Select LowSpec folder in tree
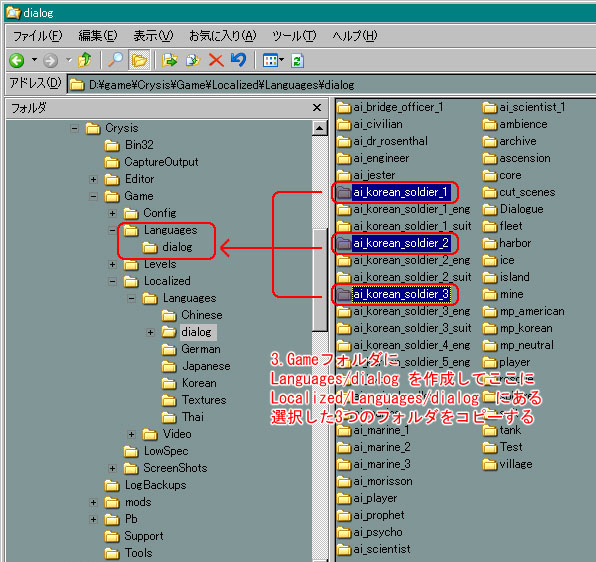 pyautogui.click(x=156, y=451)
